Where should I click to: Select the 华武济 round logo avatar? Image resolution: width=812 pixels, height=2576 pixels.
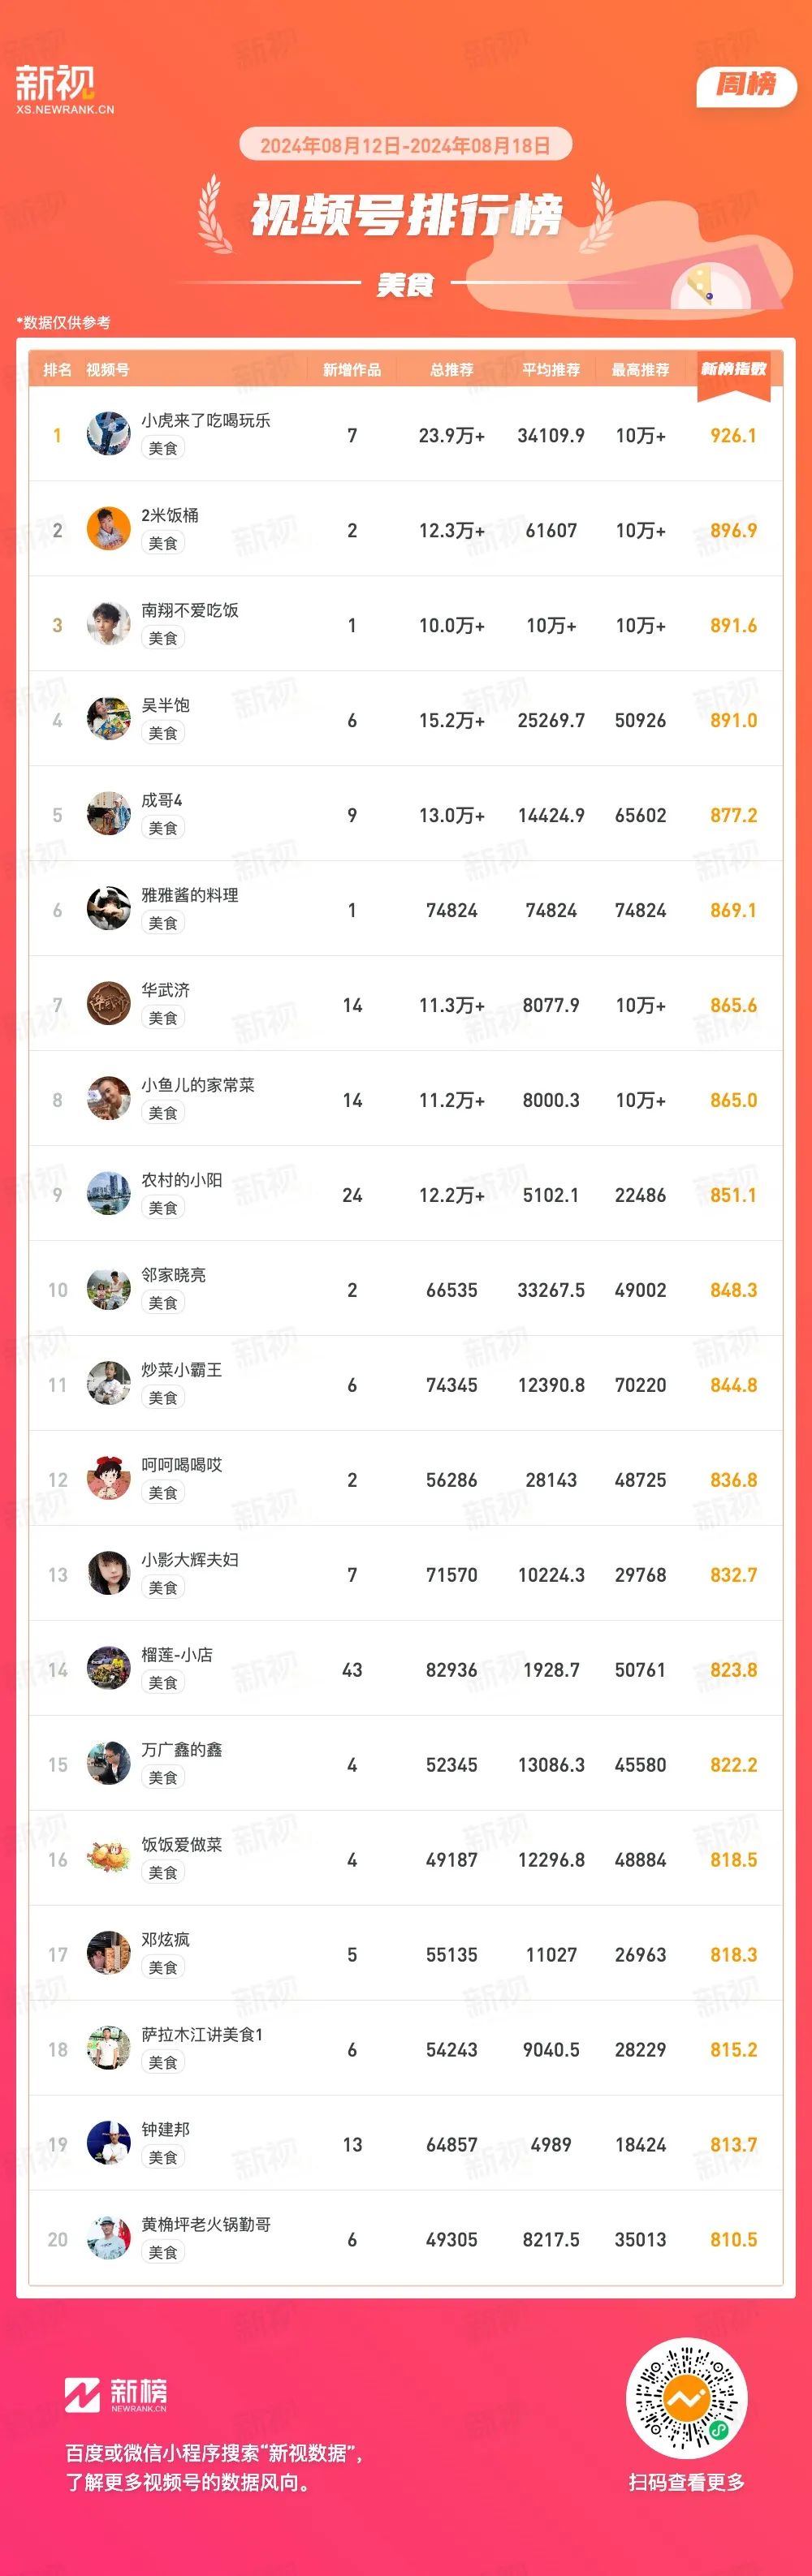tap(108, 1004)
